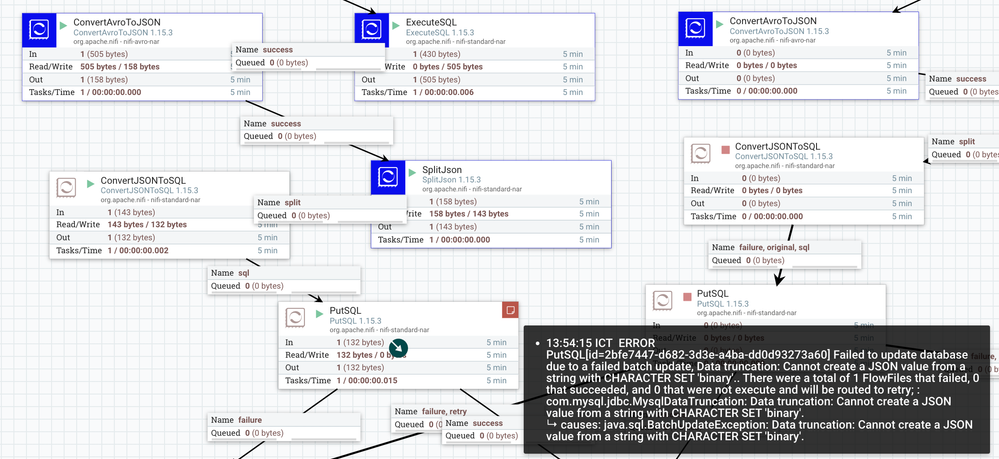Click the icon of the ConvertAvroToJSON processor with 505 bytes In
This screenshot has width=999, height=459.
pos(39,30)
